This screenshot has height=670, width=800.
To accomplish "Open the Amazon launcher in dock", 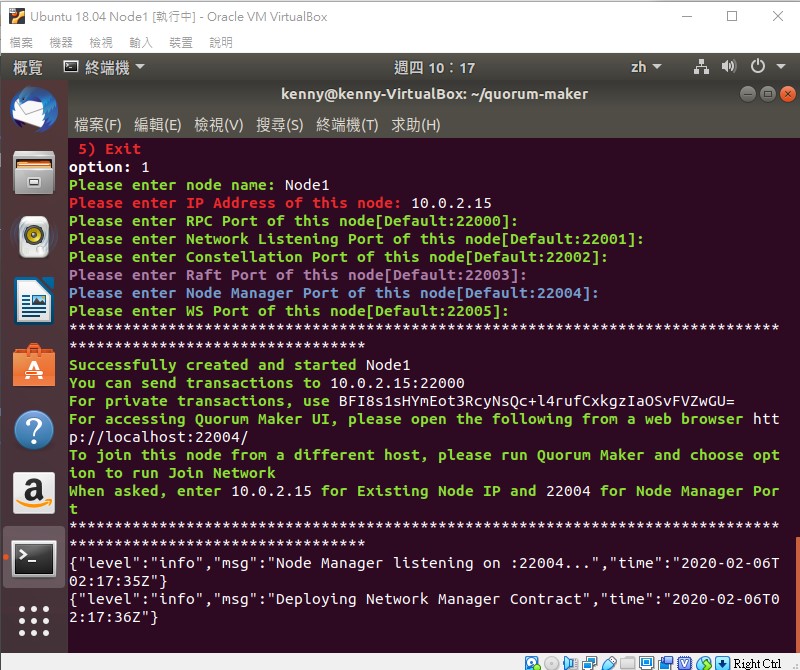I will (x=34, y=493).
